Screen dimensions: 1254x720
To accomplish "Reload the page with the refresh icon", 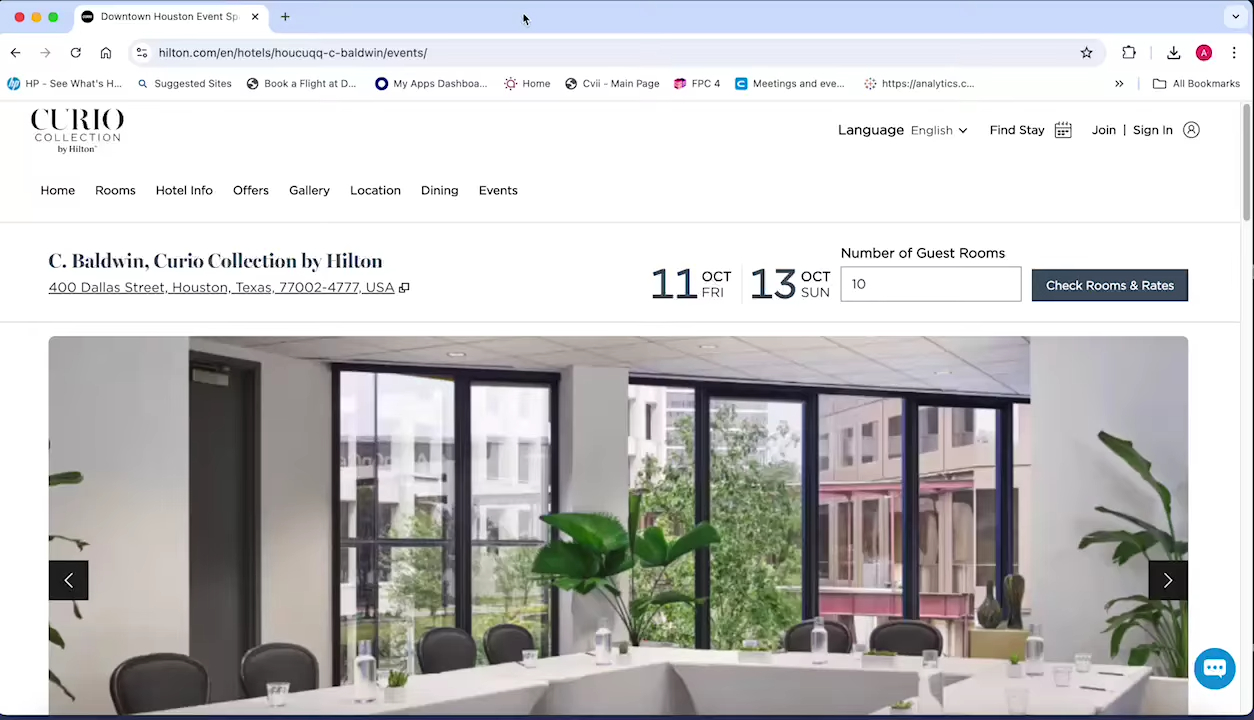I will tap(75, 53).
